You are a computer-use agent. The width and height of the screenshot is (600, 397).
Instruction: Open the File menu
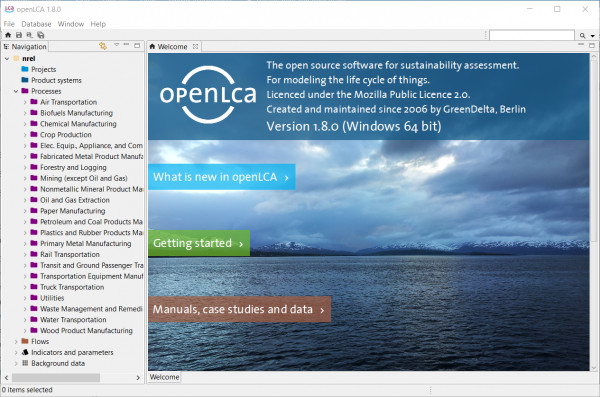point(9,24)
